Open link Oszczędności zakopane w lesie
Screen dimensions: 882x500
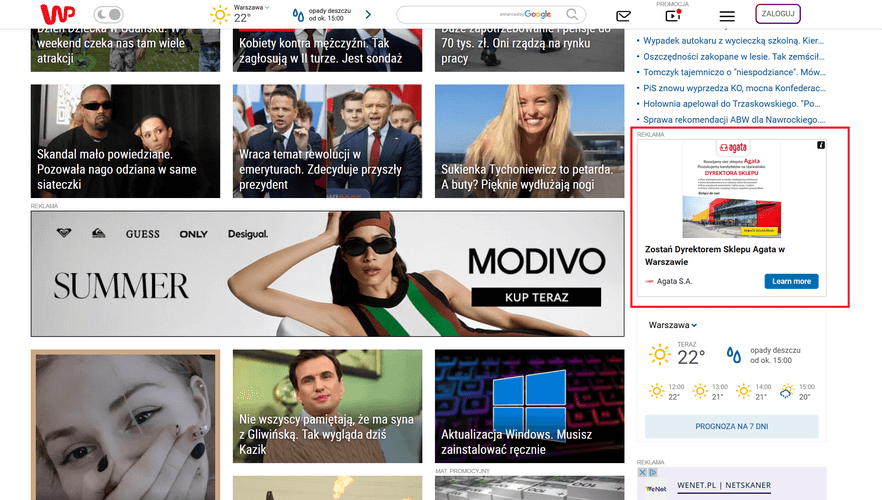click(x=734, y=56)
